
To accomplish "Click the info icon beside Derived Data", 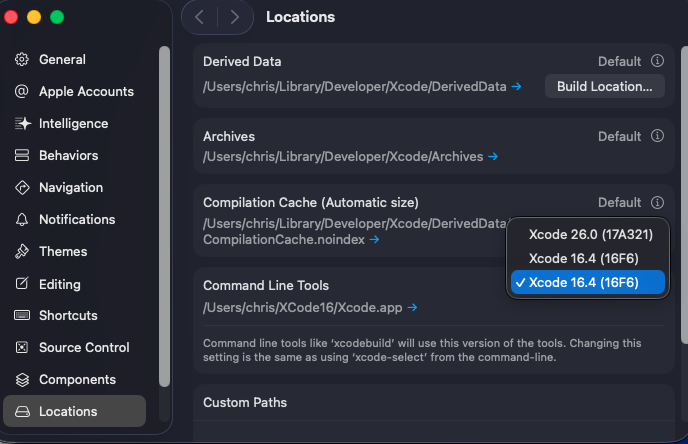I will [x=657, y=61].
